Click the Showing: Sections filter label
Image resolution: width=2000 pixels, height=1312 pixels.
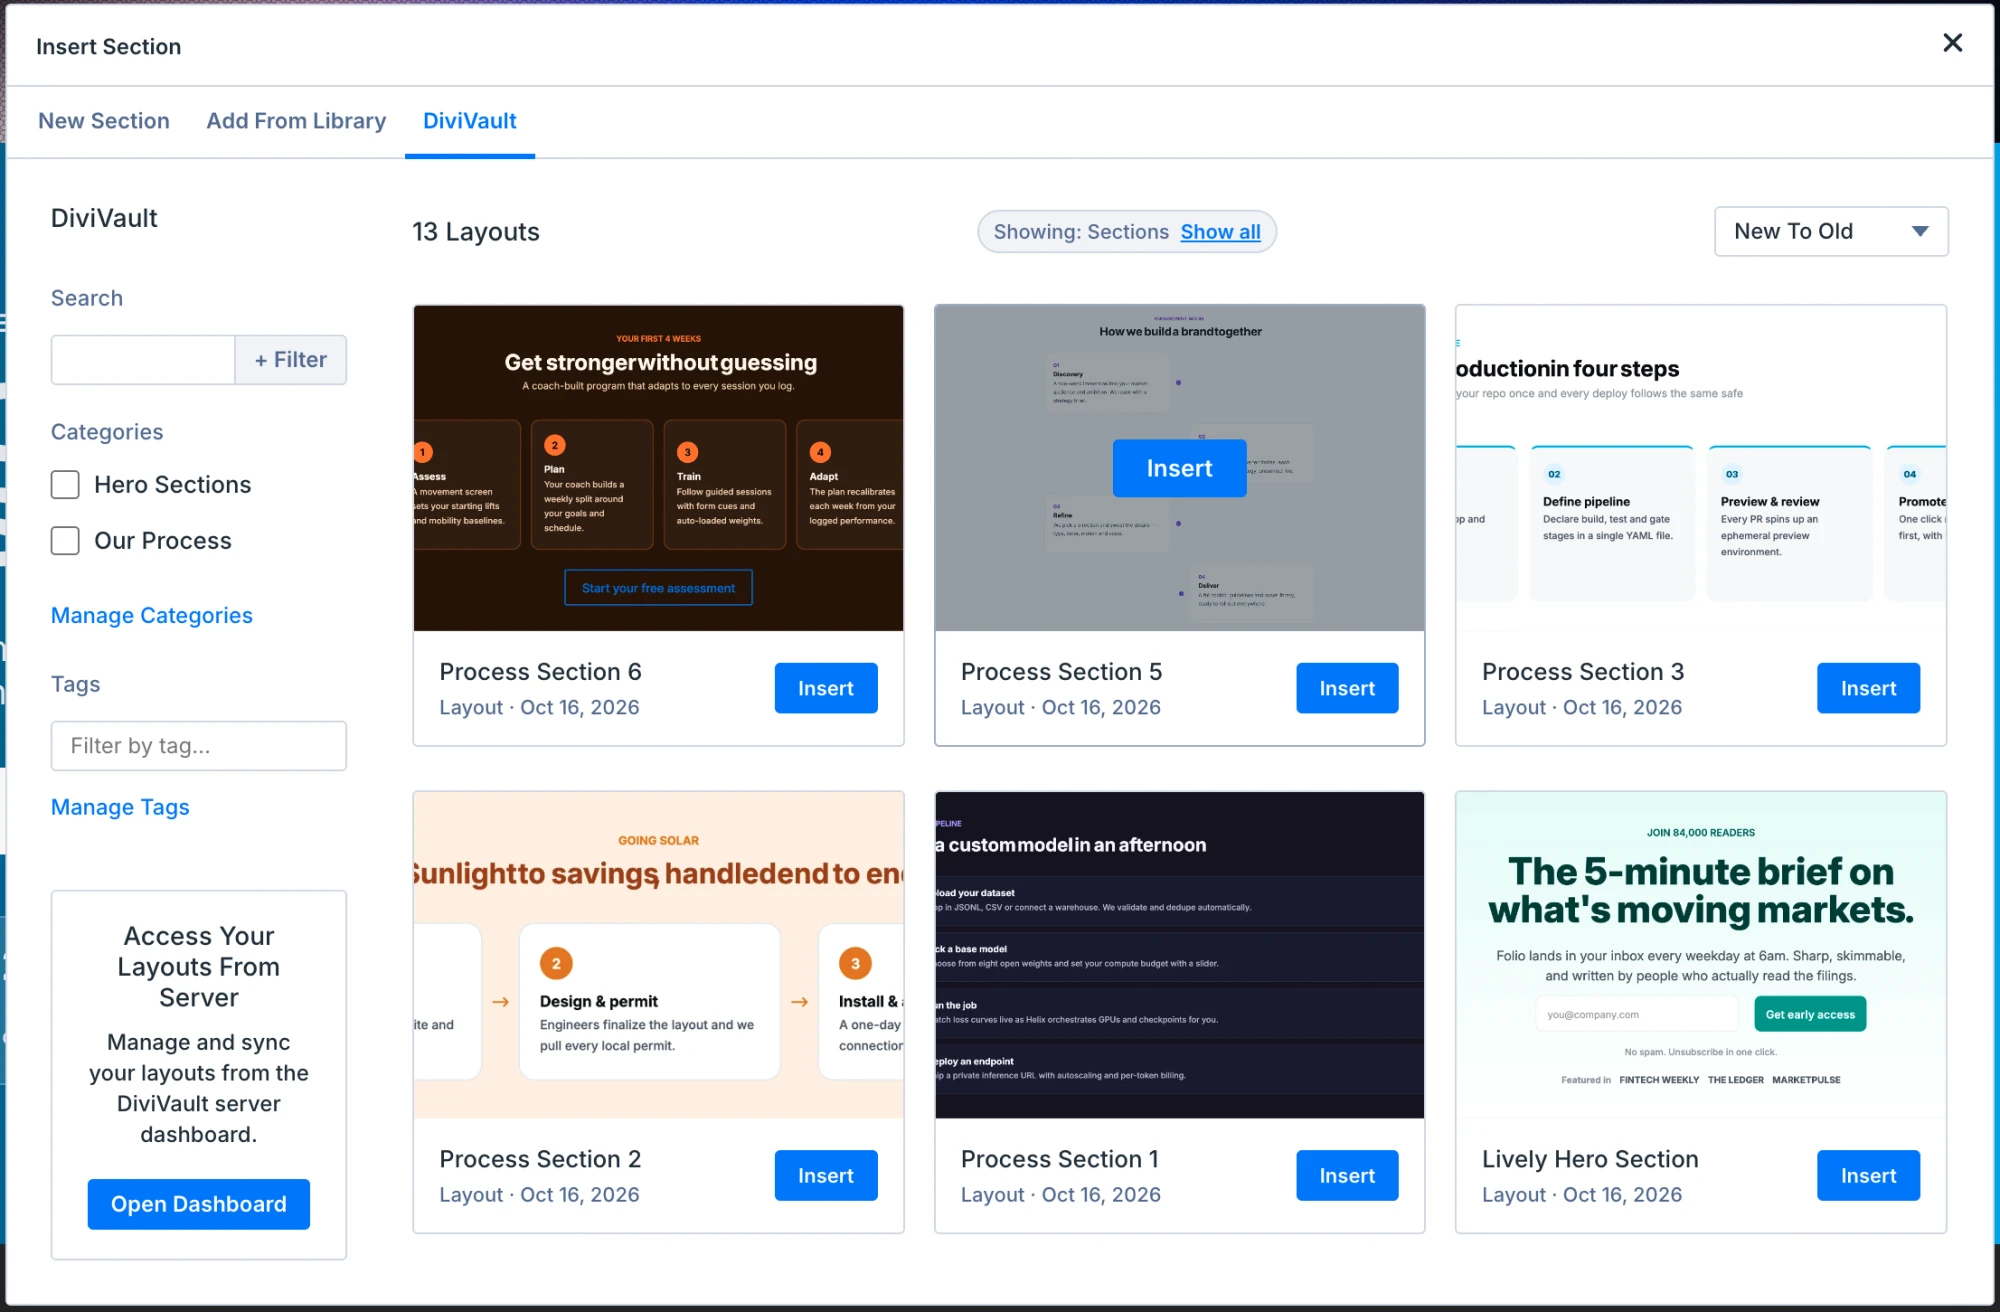[1081, 232]
